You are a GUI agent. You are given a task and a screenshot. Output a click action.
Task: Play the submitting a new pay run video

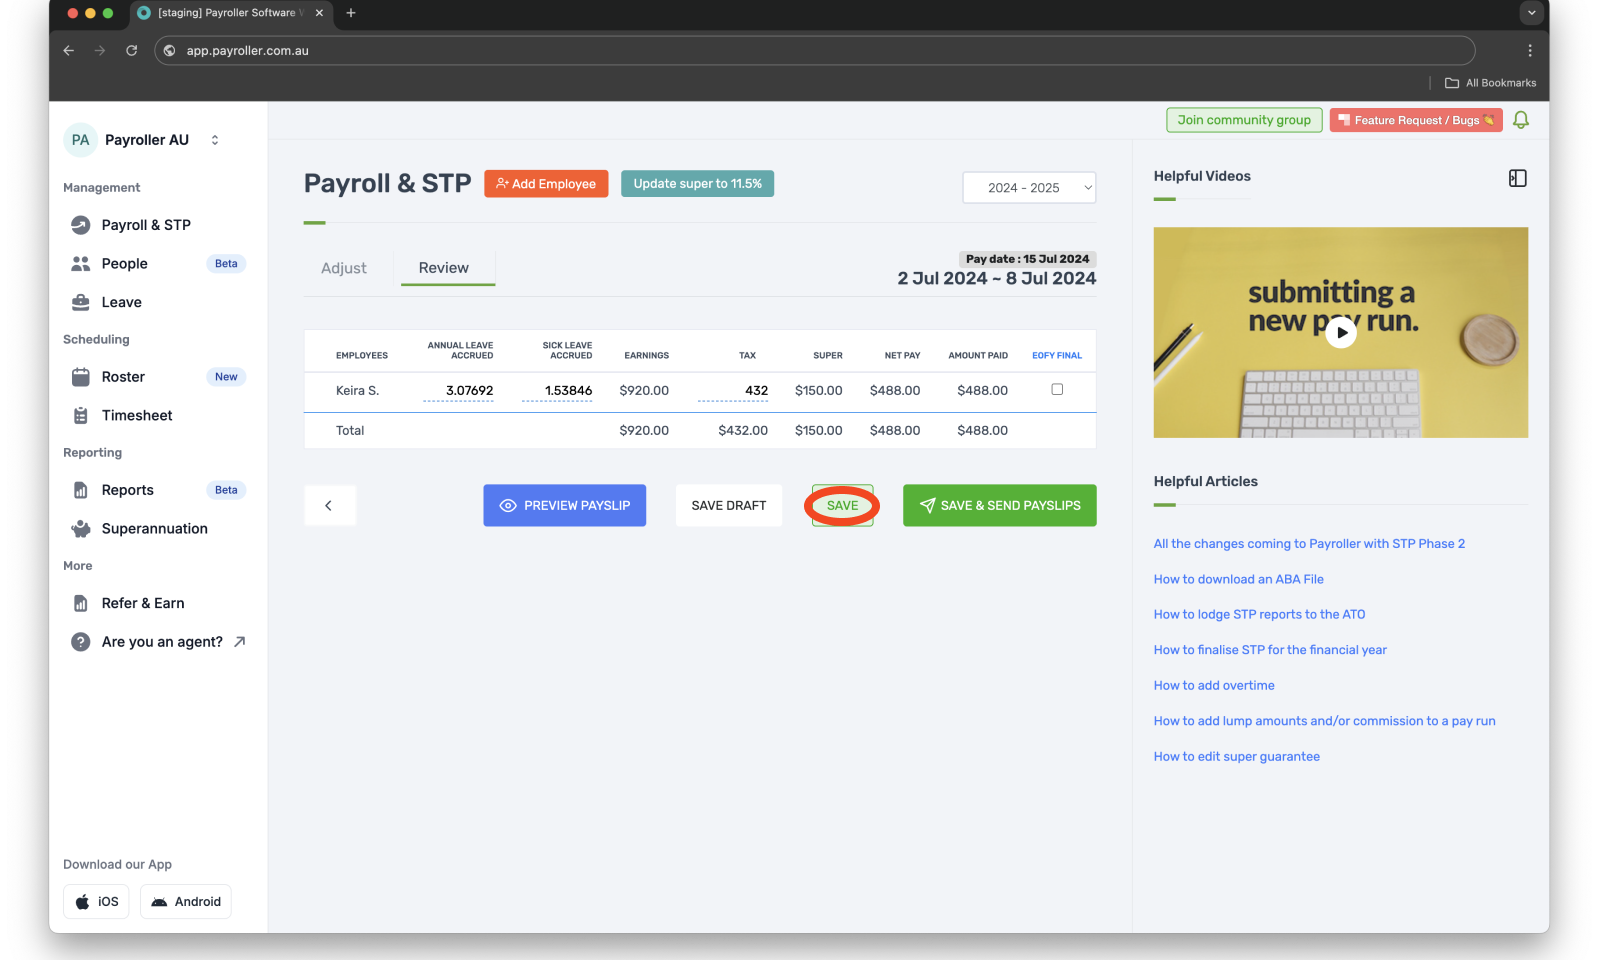(1341, 332)
